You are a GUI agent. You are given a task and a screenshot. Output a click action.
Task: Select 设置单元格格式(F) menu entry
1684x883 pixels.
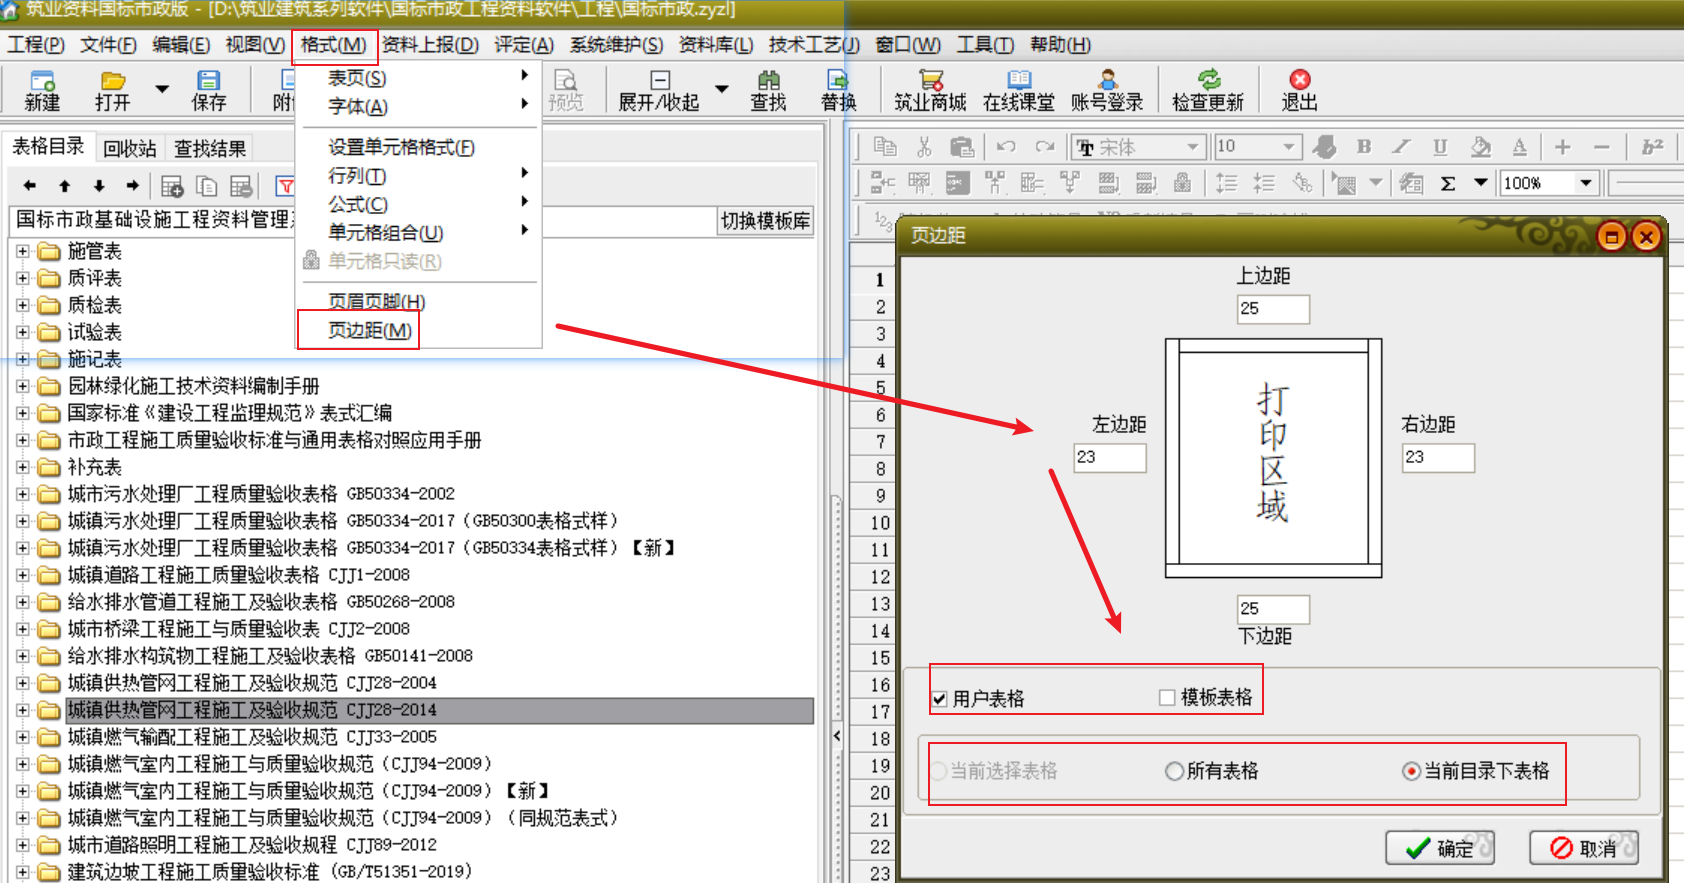tap(401, 147)
